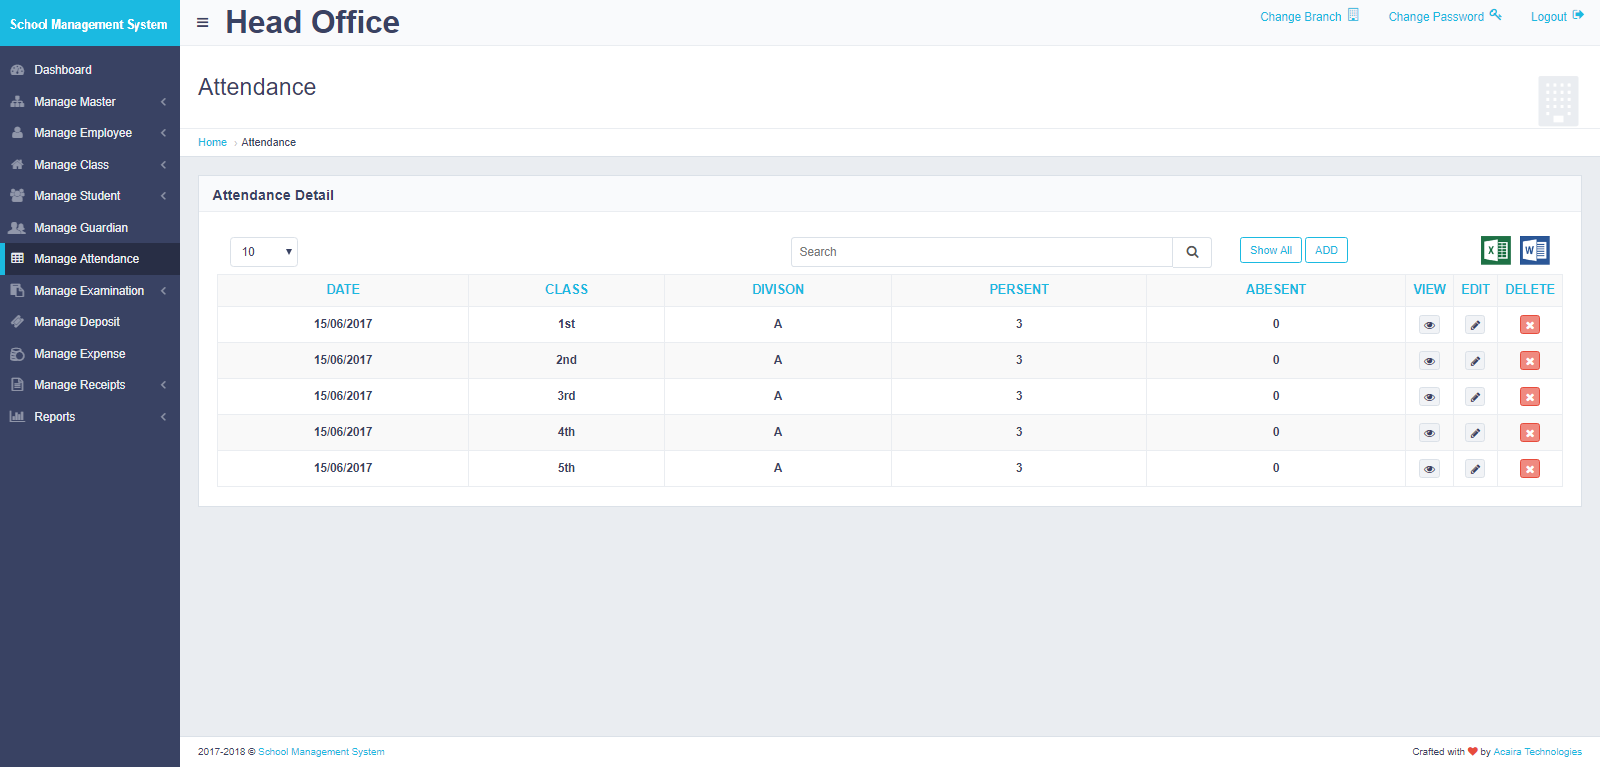Viewport: 1600px width, 767px height.
Task: Delete the 2nd class attendance record
Action: (x=1529, y=361)
